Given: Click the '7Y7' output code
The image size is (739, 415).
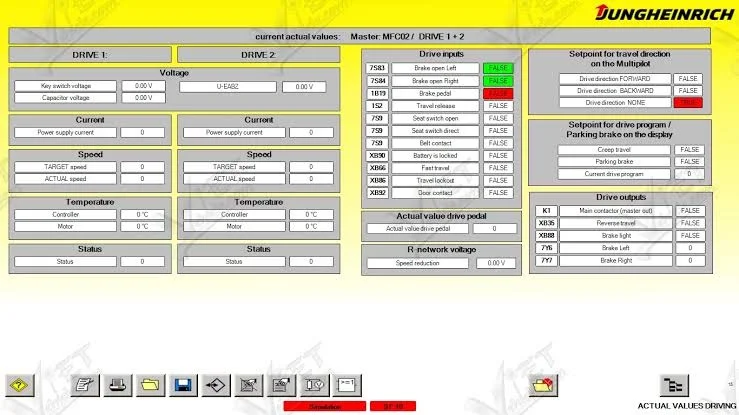Looking at the screenshot, I should click(546, 260).
